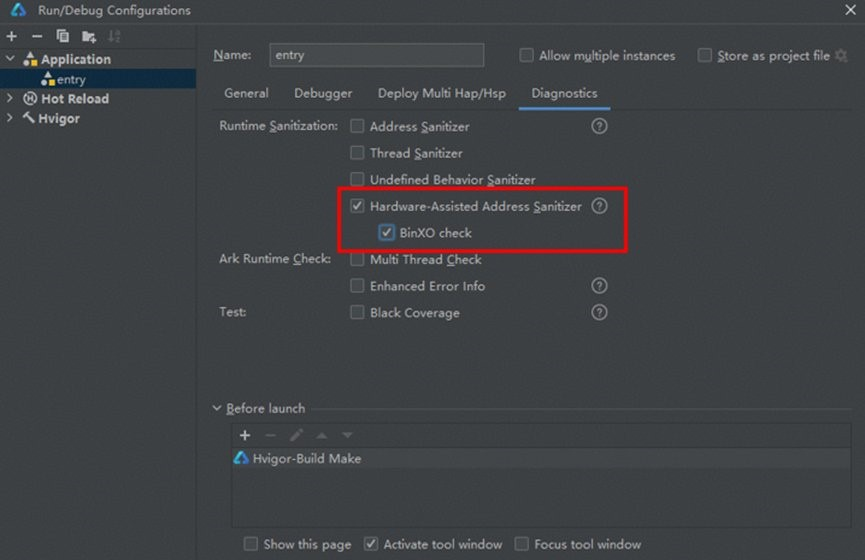Image resolution: width=865 pixels, height=560 pixels.
Task: Open Store as project file gear settings
Action: click(841, 56)
